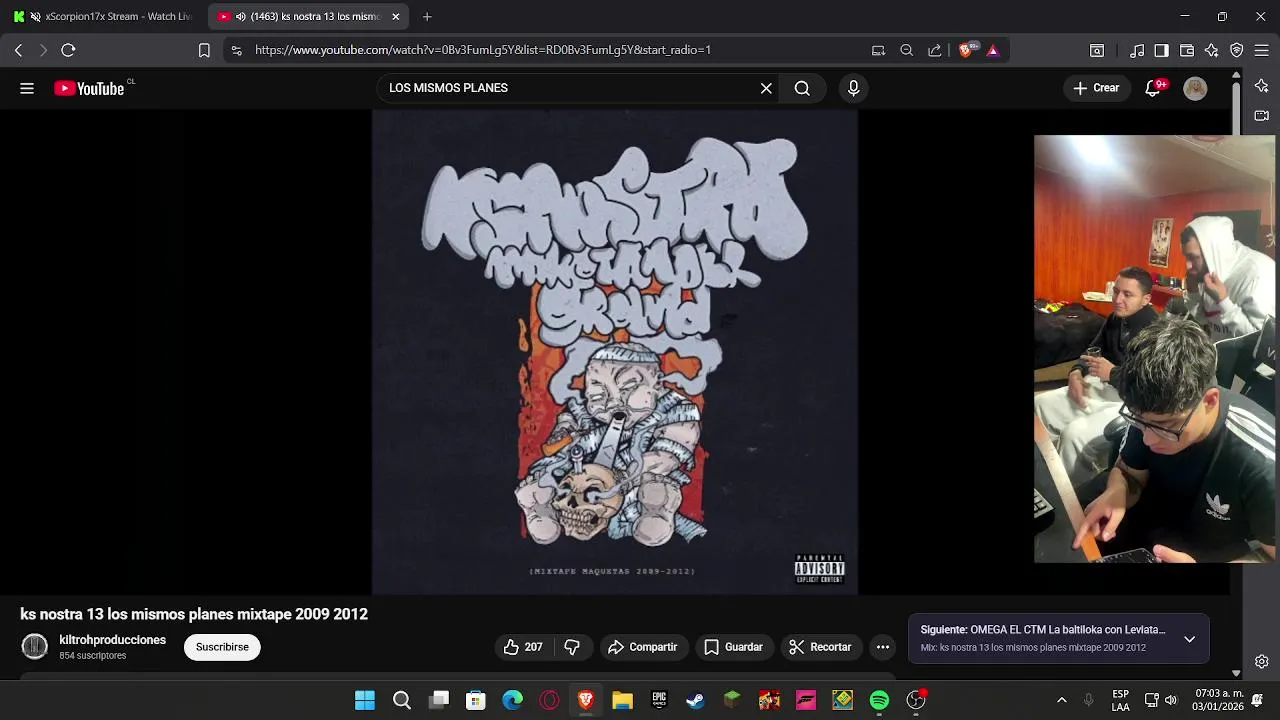Share the video via Compartir
Image resolution: width=1280 pixels, height=720 pixels.
[x=642, y=647]
